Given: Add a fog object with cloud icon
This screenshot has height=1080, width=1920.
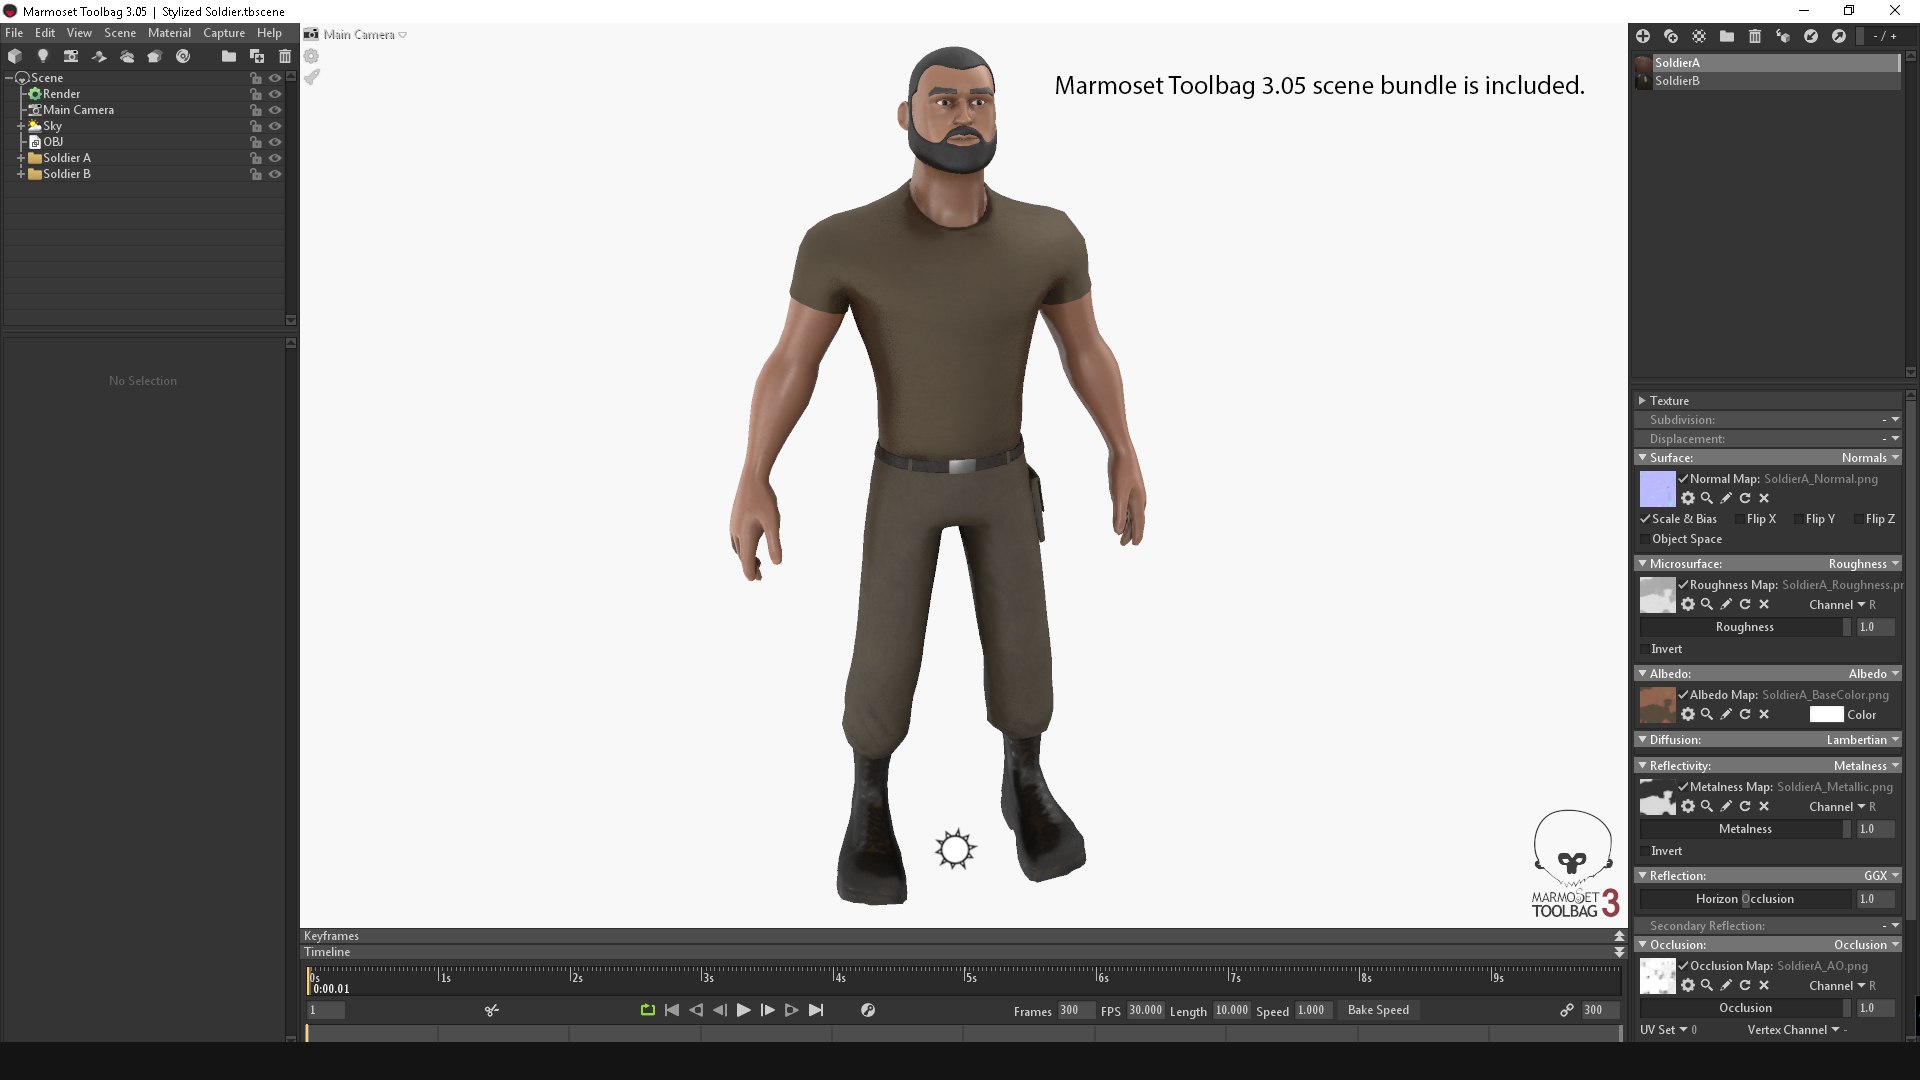Looking at the screenshot, I should tap(127, 56).
